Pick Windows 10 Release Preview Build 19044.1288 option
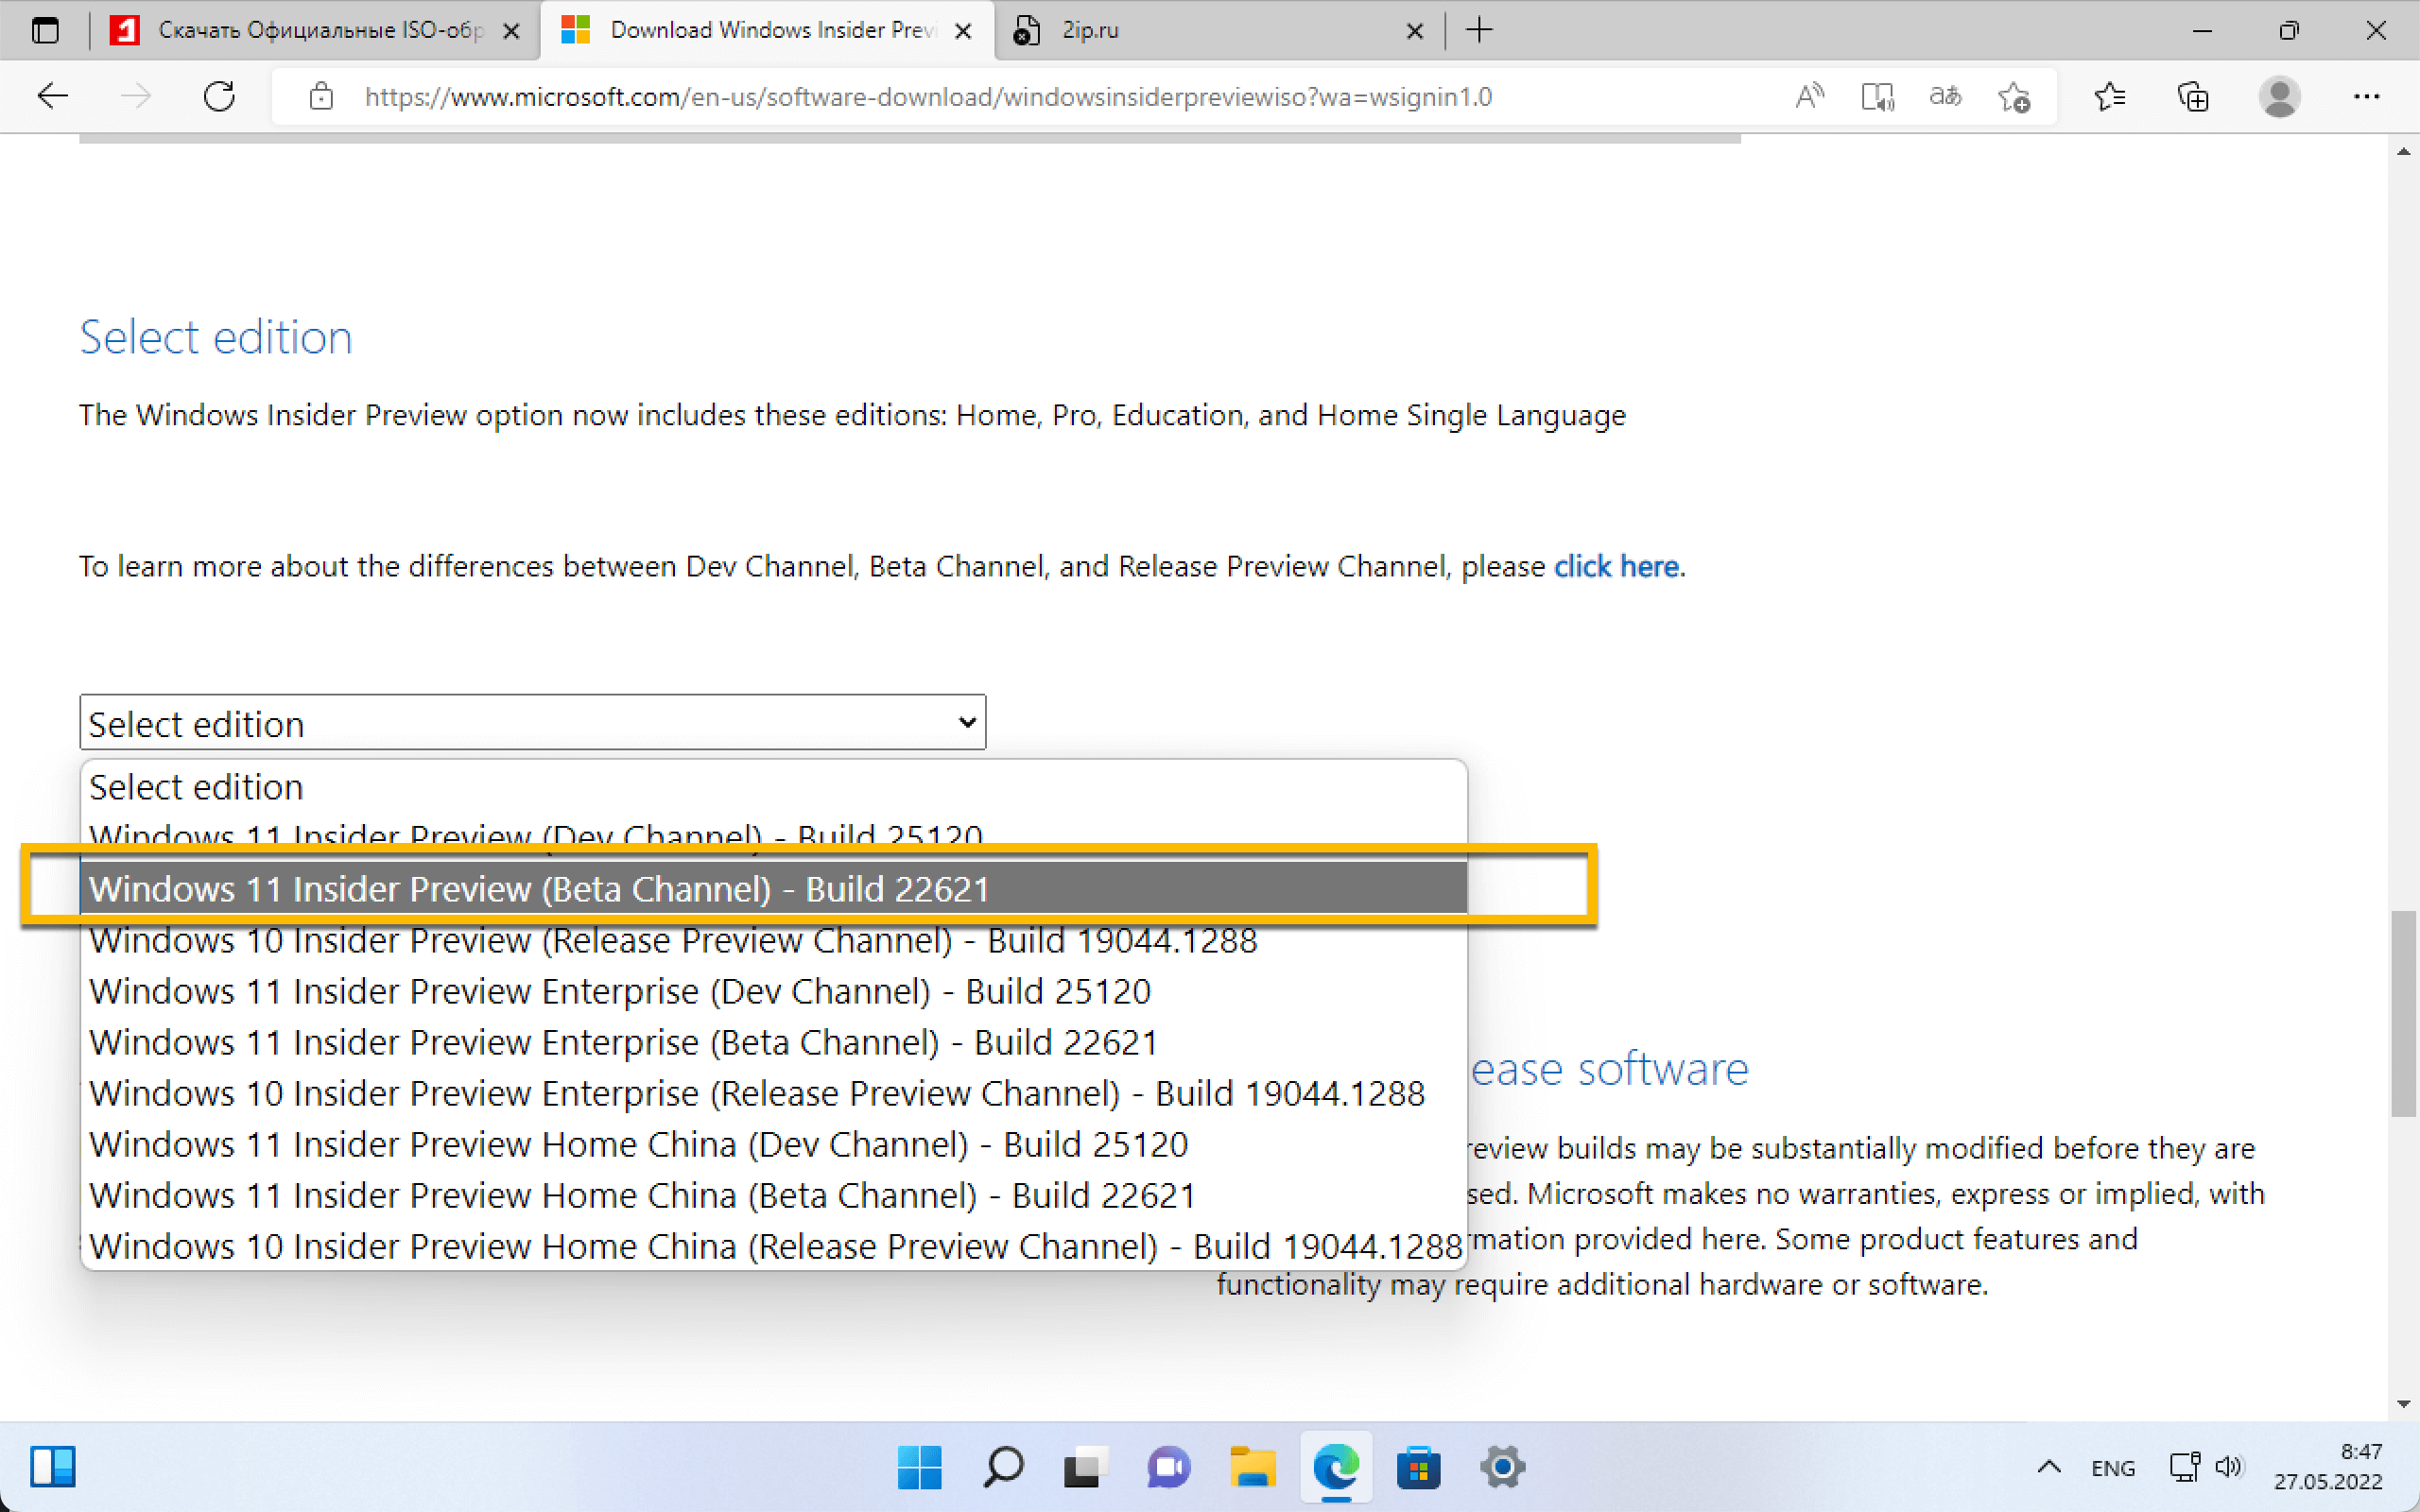The image size is (2420, 1512). point(672,940)
